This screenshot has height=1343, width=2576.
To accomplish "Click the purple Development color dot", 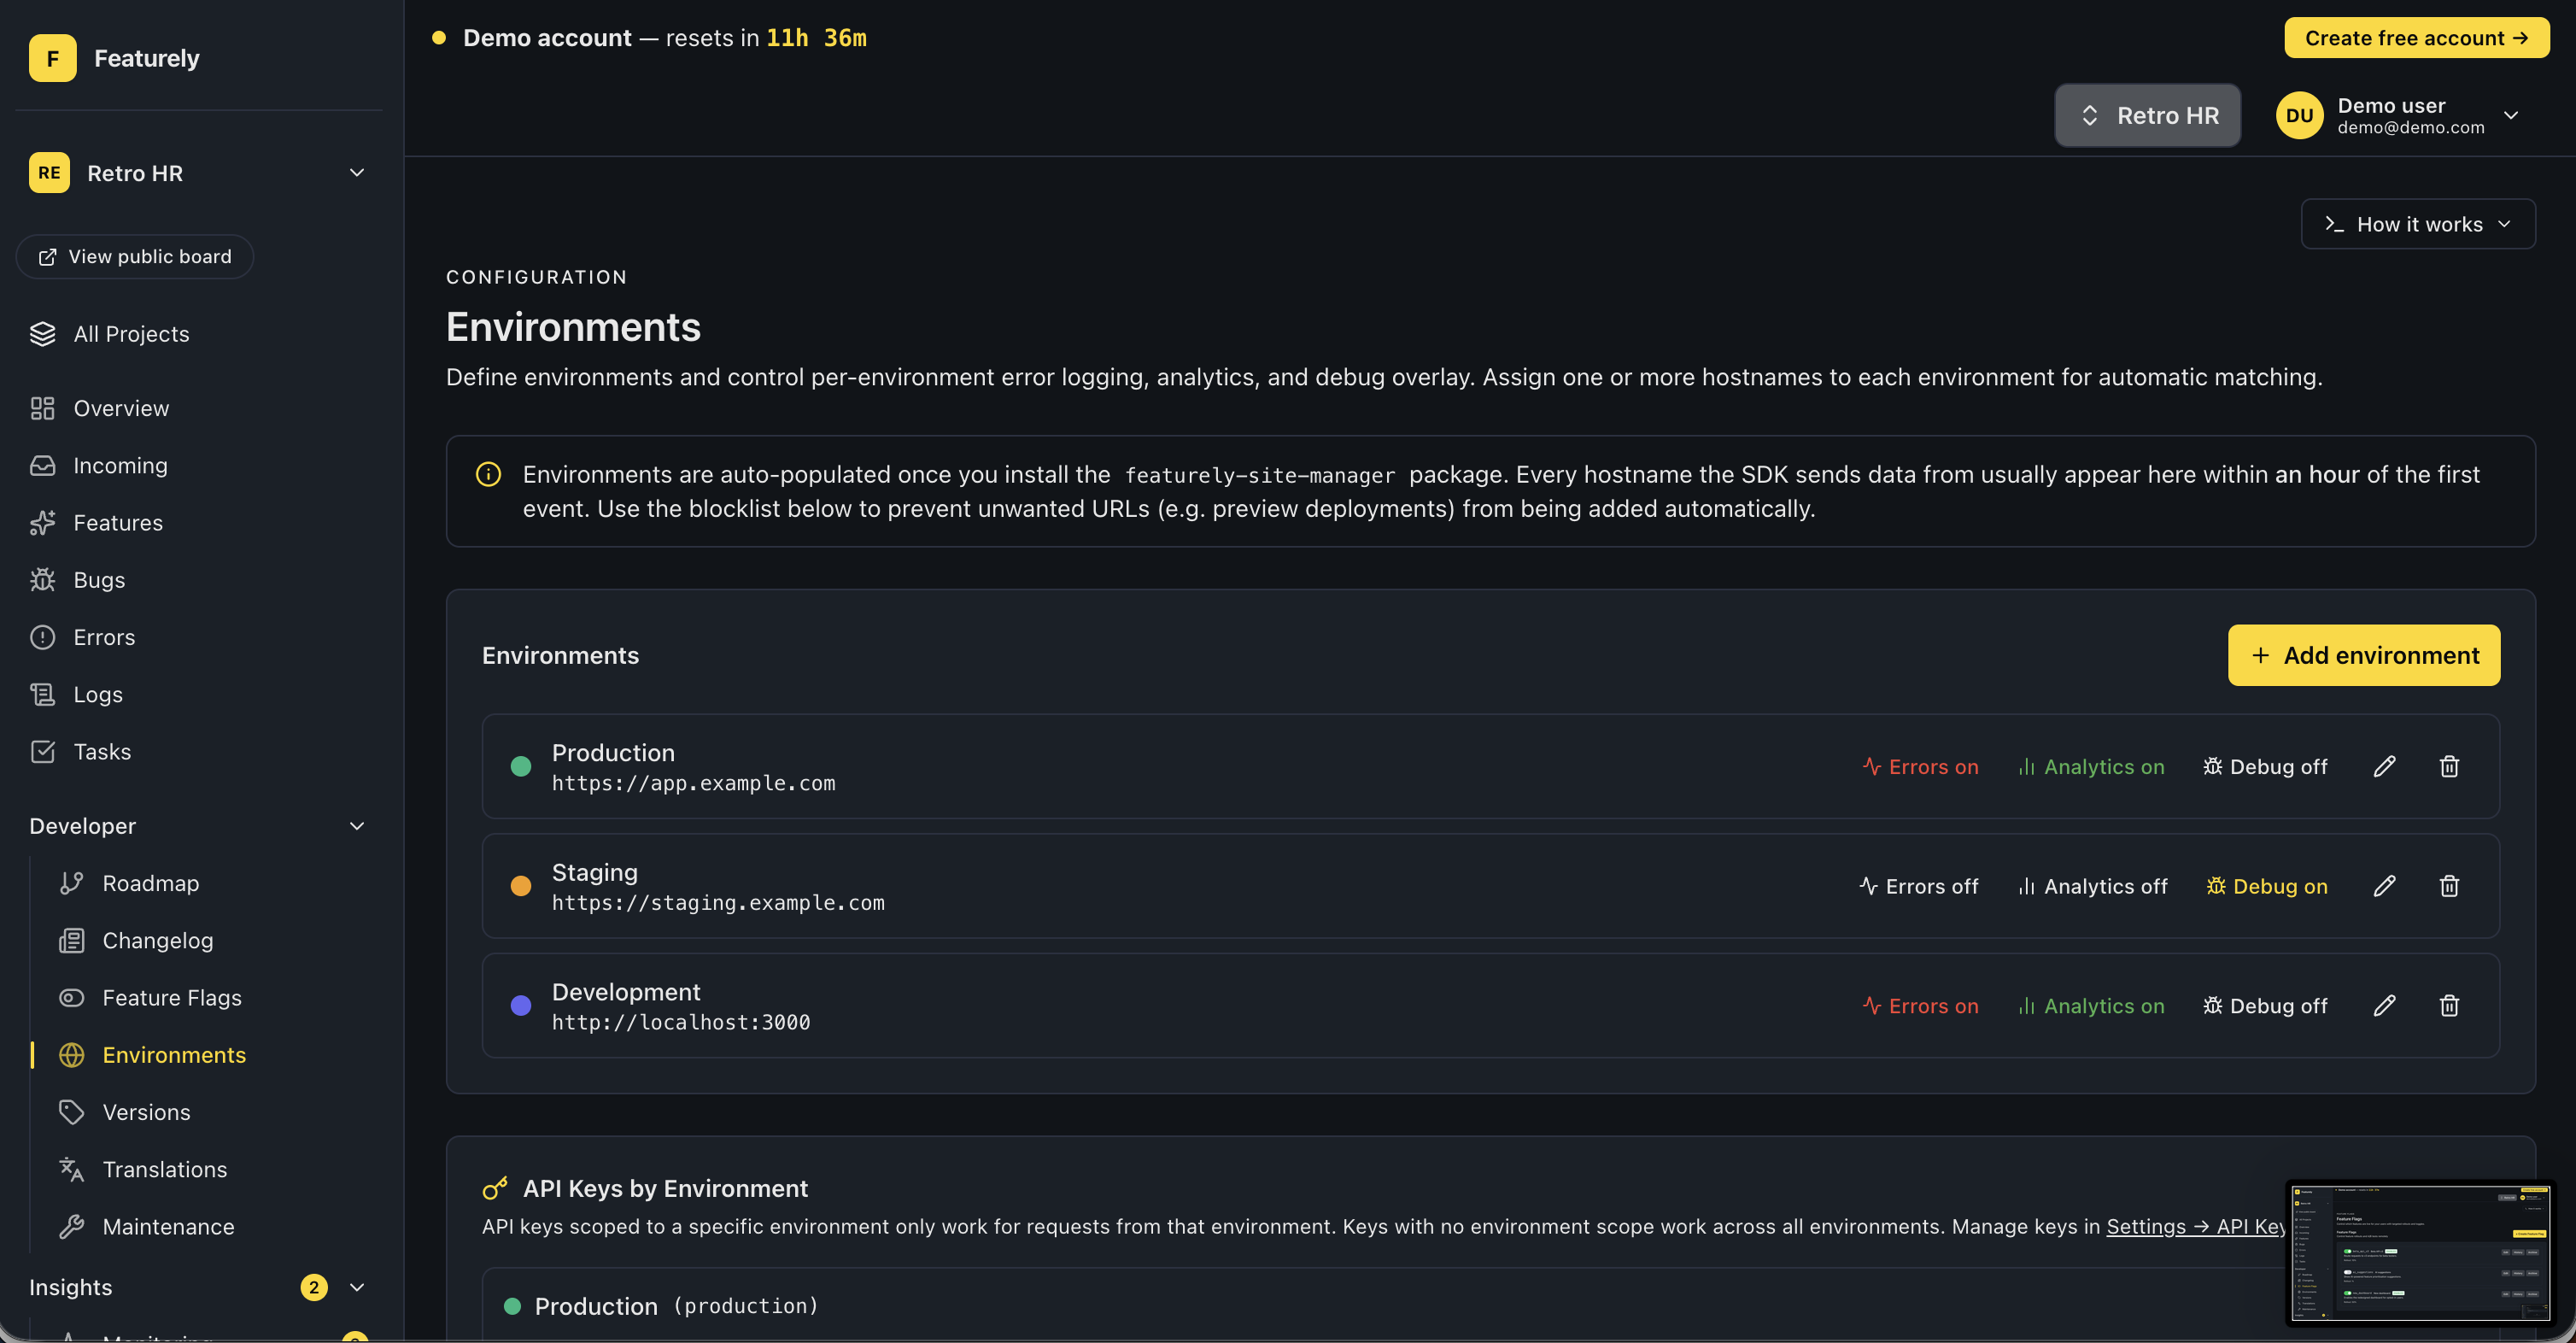I will (x=520, y=1006).
